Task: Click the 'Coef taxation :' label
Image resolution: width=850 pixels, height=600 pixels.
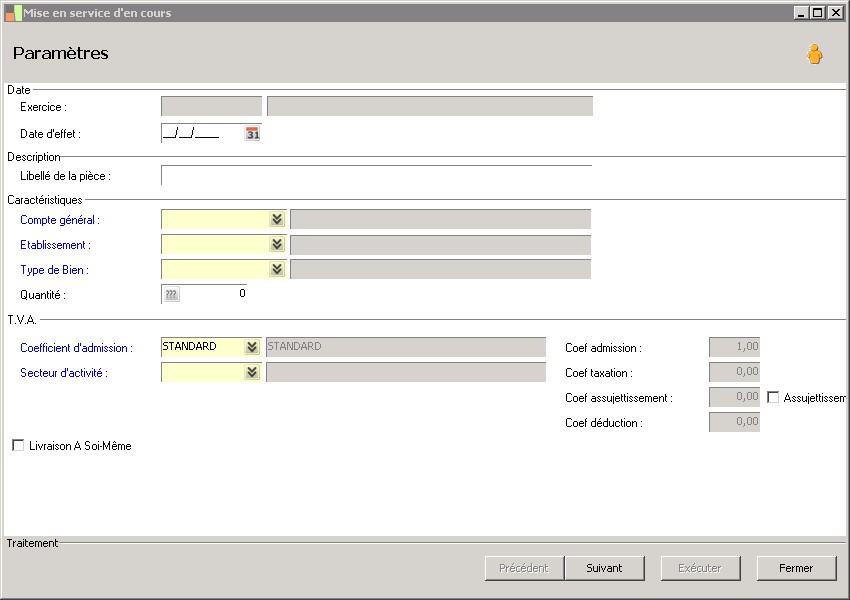Action: pos(599,373)
